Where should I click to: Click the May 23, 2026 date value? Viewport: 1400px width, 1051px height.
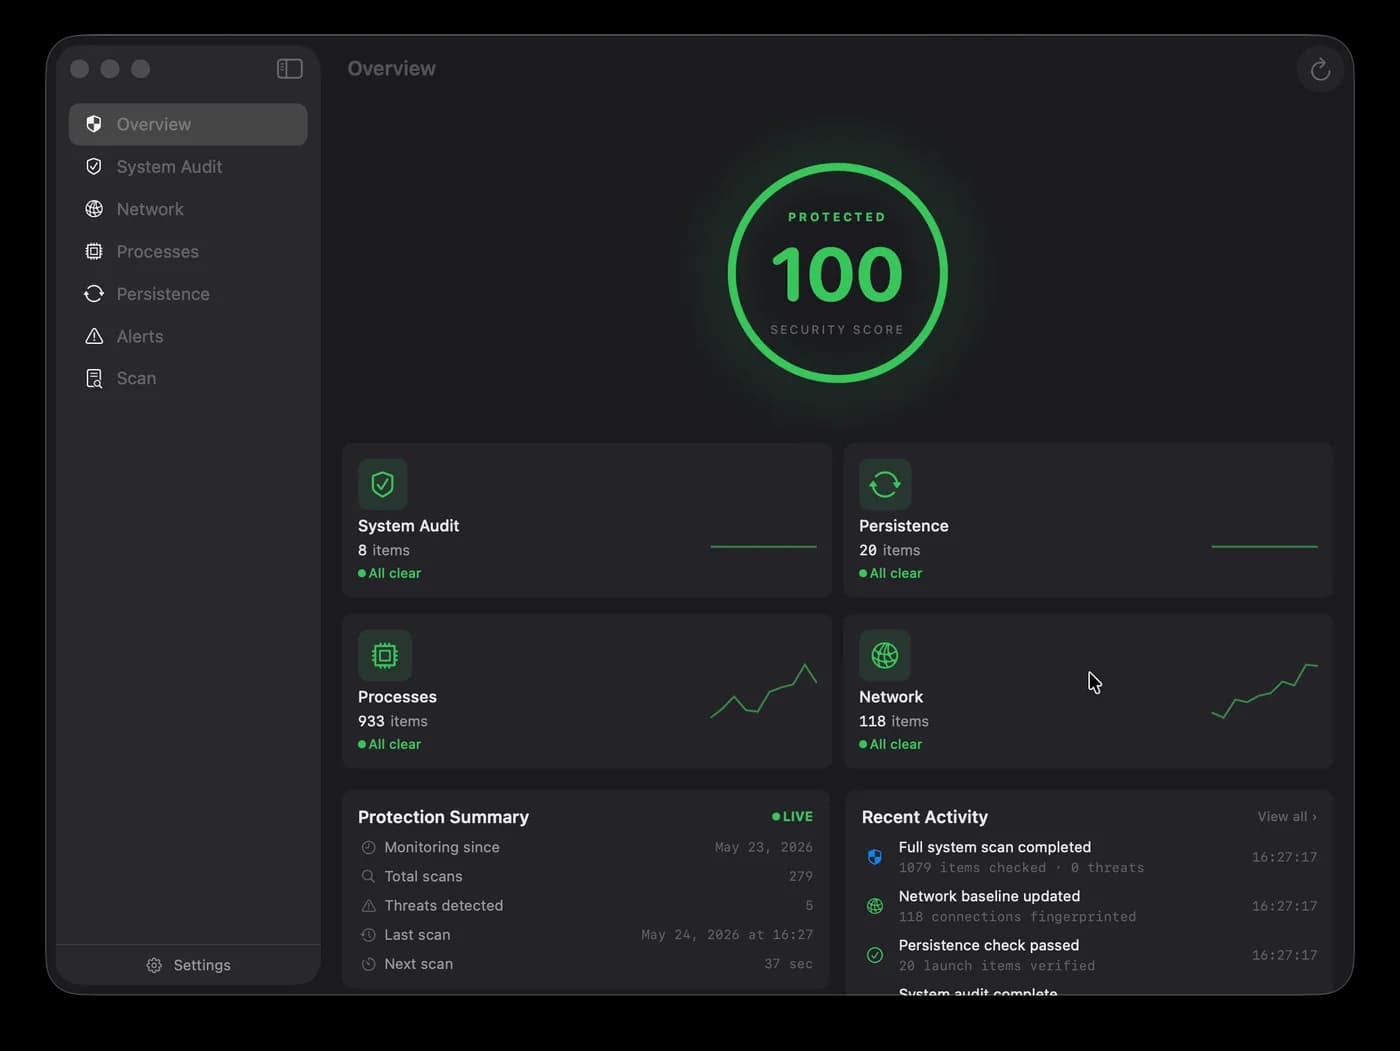pos(764,847)
